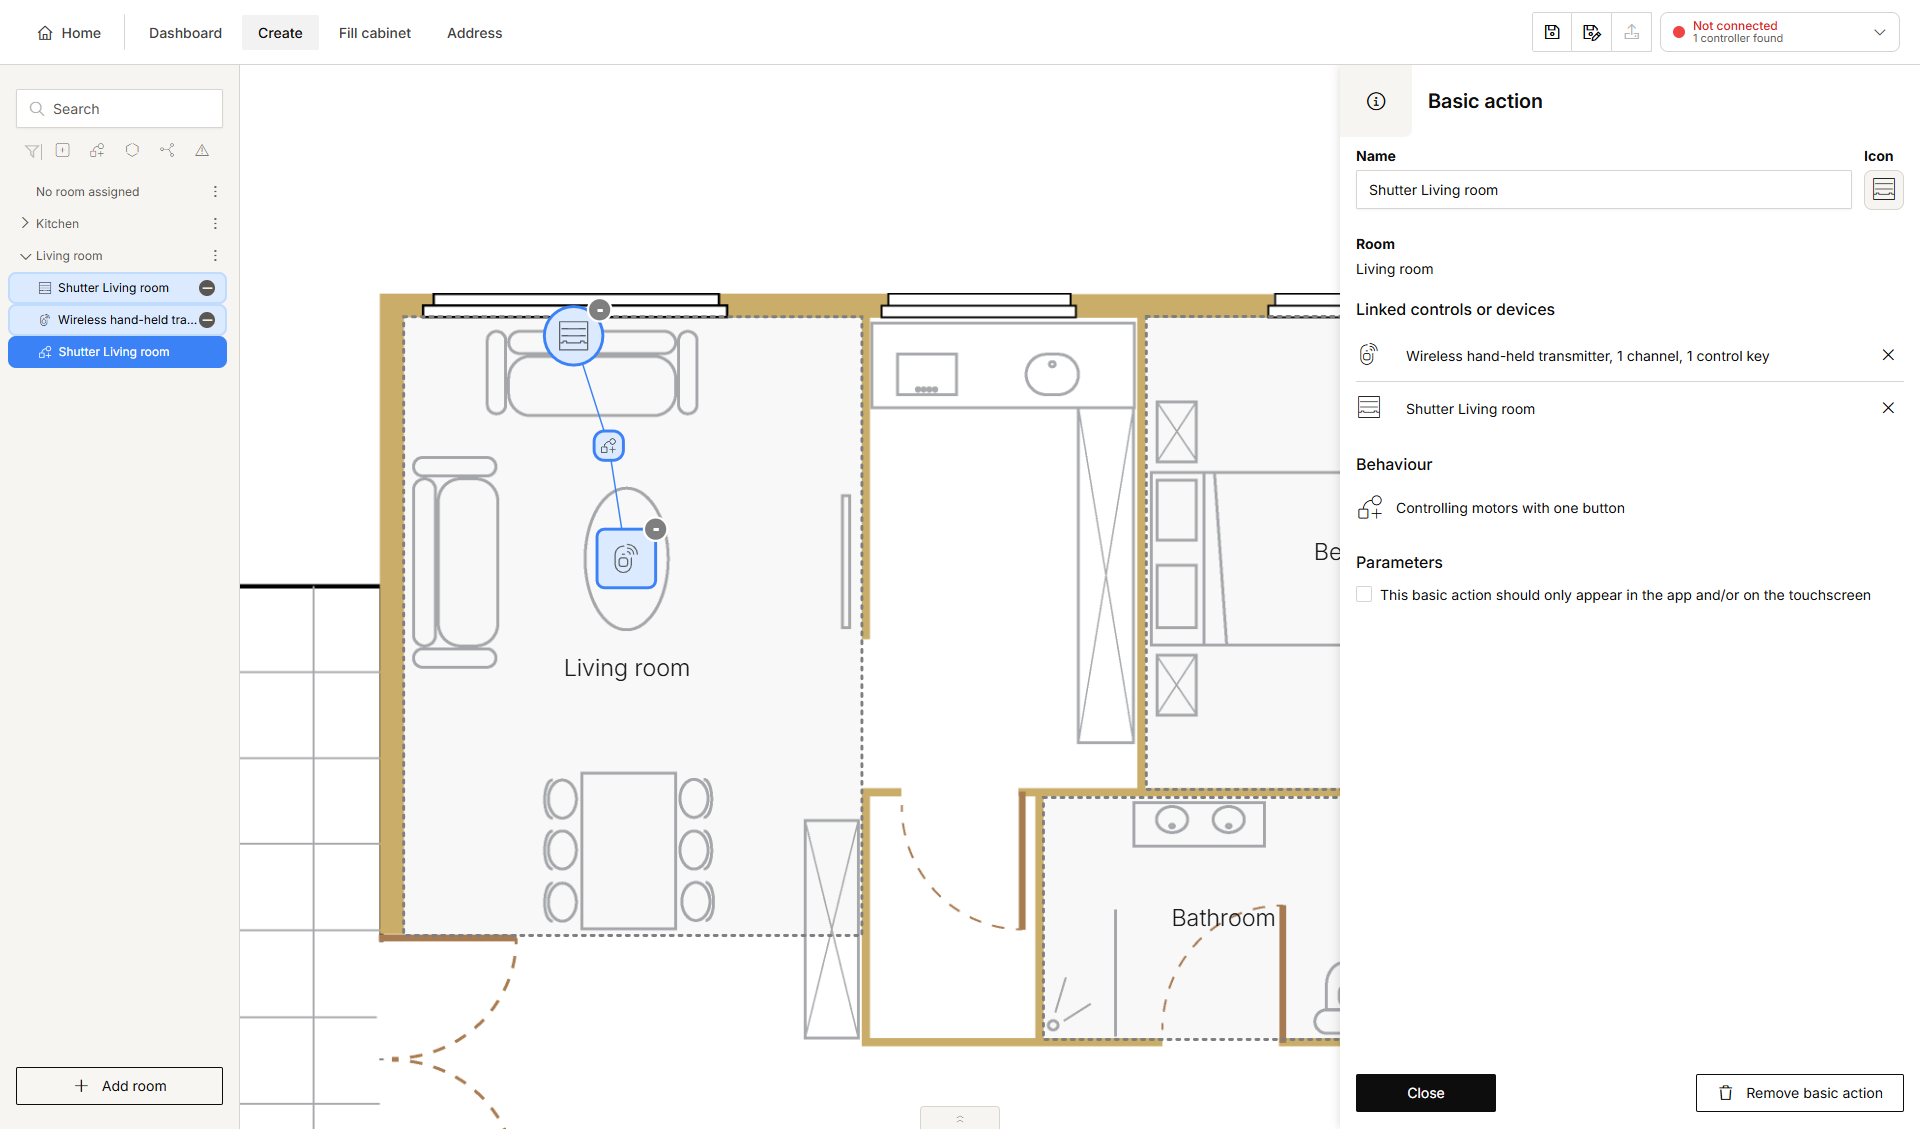The height and width of the screenshot is (1129, 1920).
Task: Switch to the Dashboard tab
Action: coord(186,33)
